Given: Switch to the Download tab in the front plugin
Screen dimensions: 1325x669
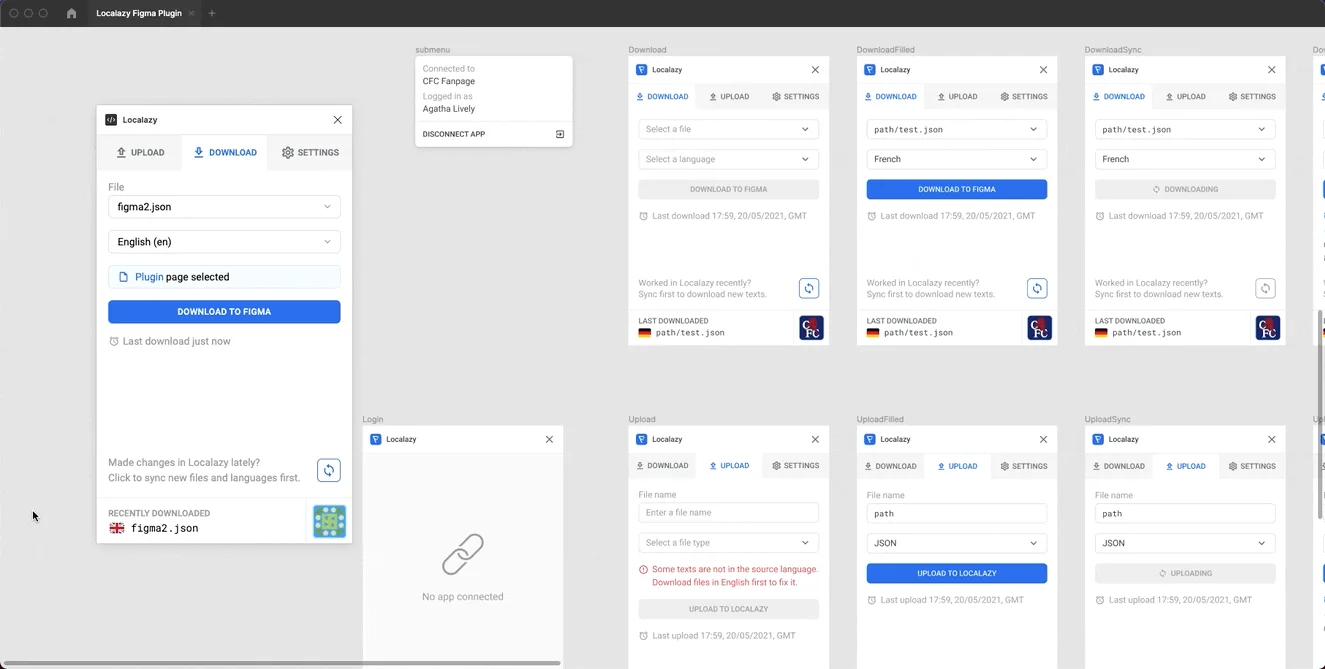Looking at the screenshot, I should point(225,152).
